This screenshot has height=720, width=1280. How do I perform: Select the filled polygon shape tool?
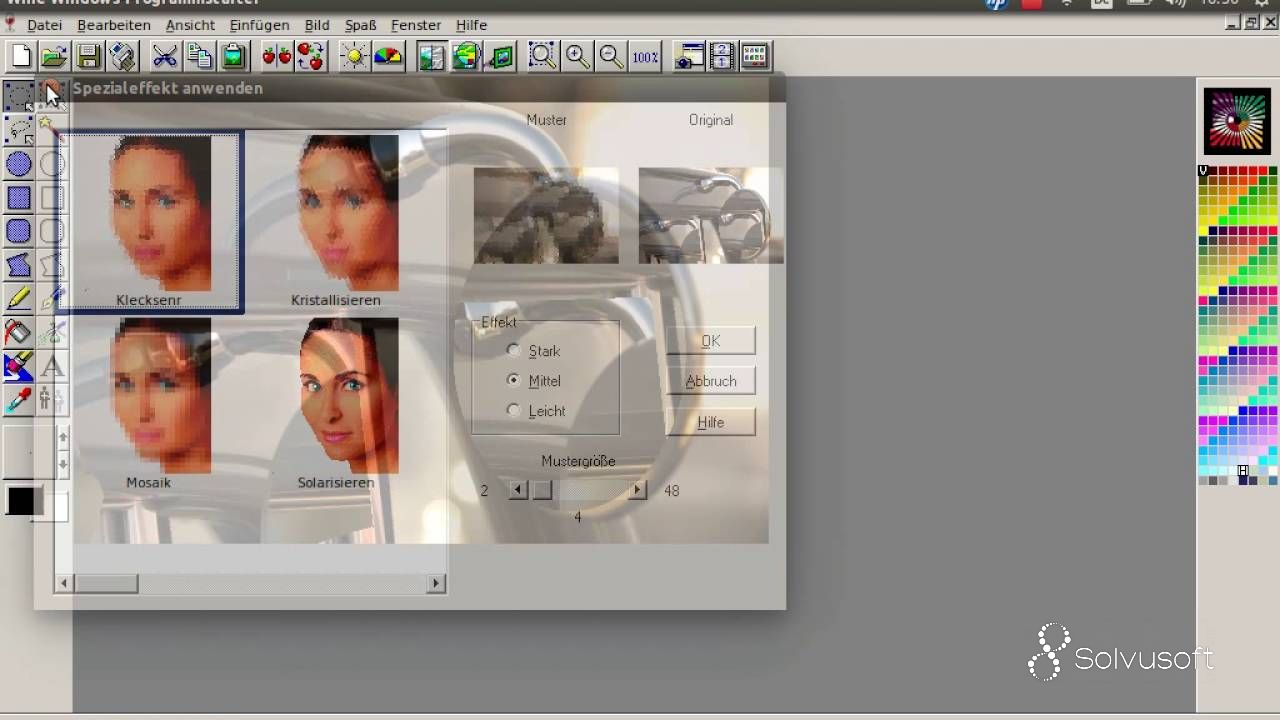(19, 265)
